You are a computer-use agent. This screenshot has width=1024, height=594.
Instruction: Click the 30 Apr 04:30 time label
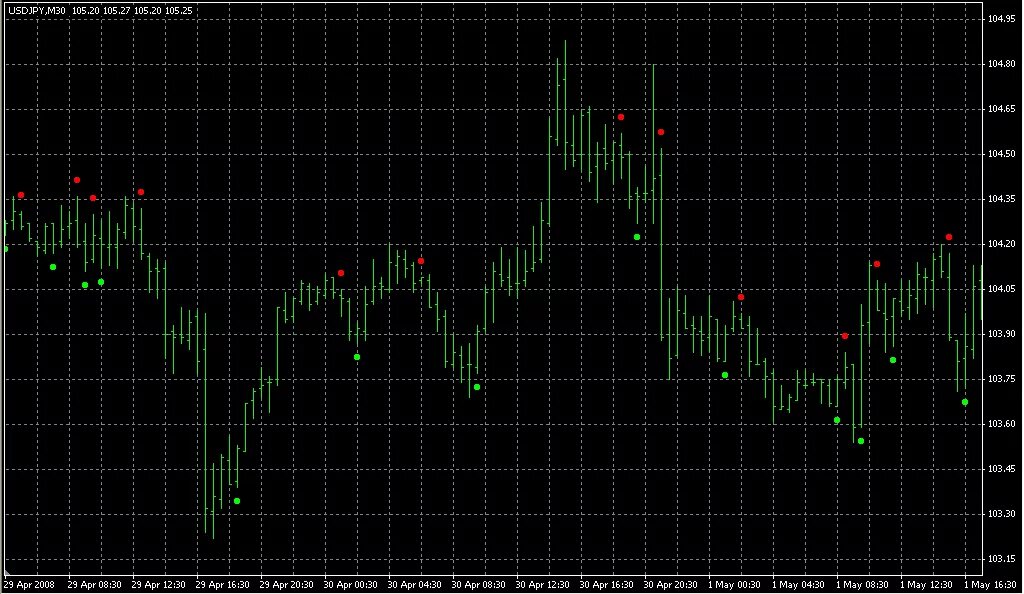[414, 585]
